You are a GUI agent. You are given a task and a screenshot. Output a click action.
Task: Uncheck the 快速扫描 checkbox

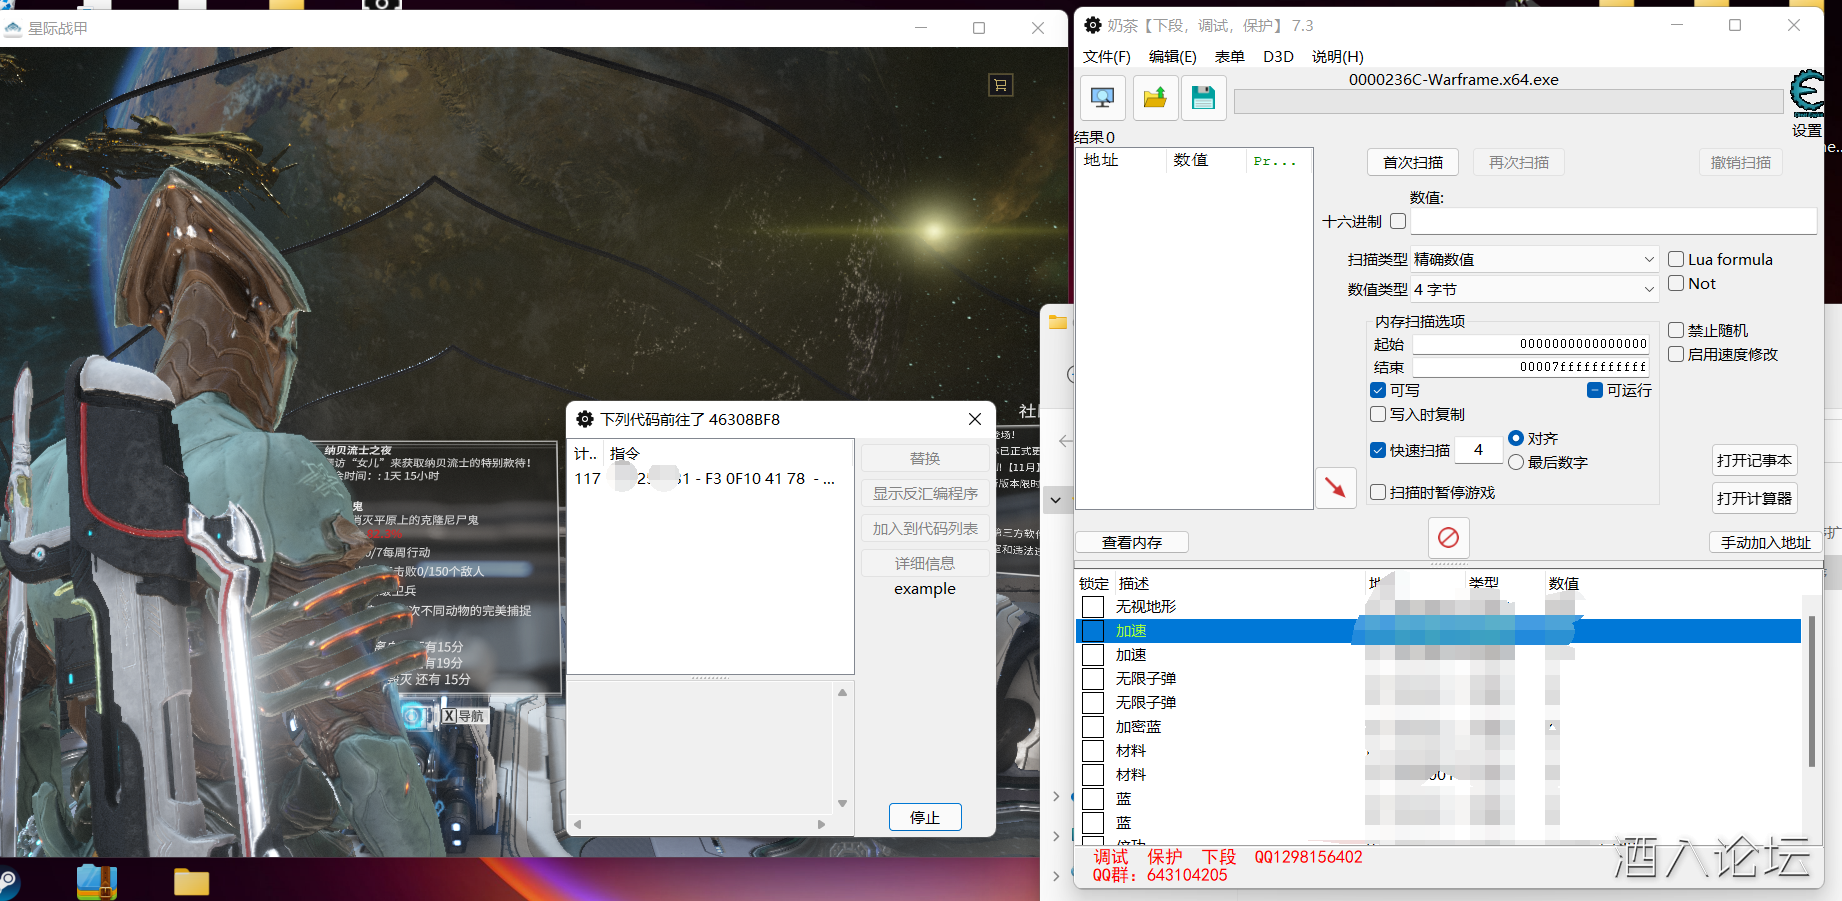[x=1378, y=450]
